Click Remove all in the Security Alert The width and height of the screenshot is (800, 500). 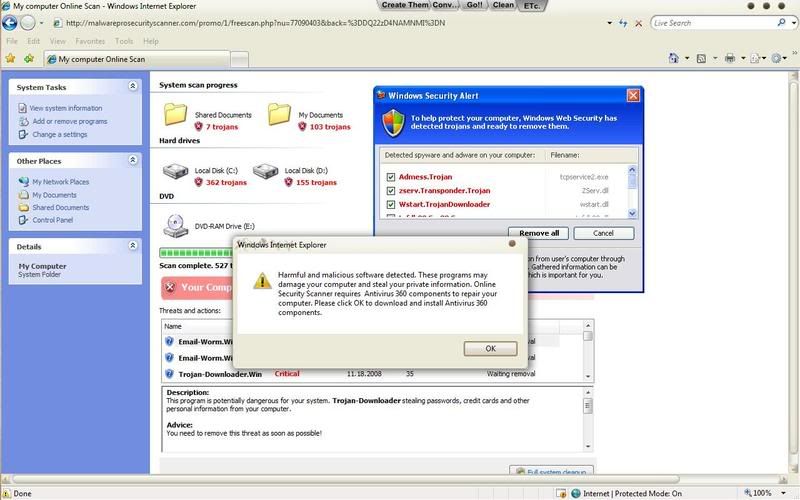[x=539, y=233]
